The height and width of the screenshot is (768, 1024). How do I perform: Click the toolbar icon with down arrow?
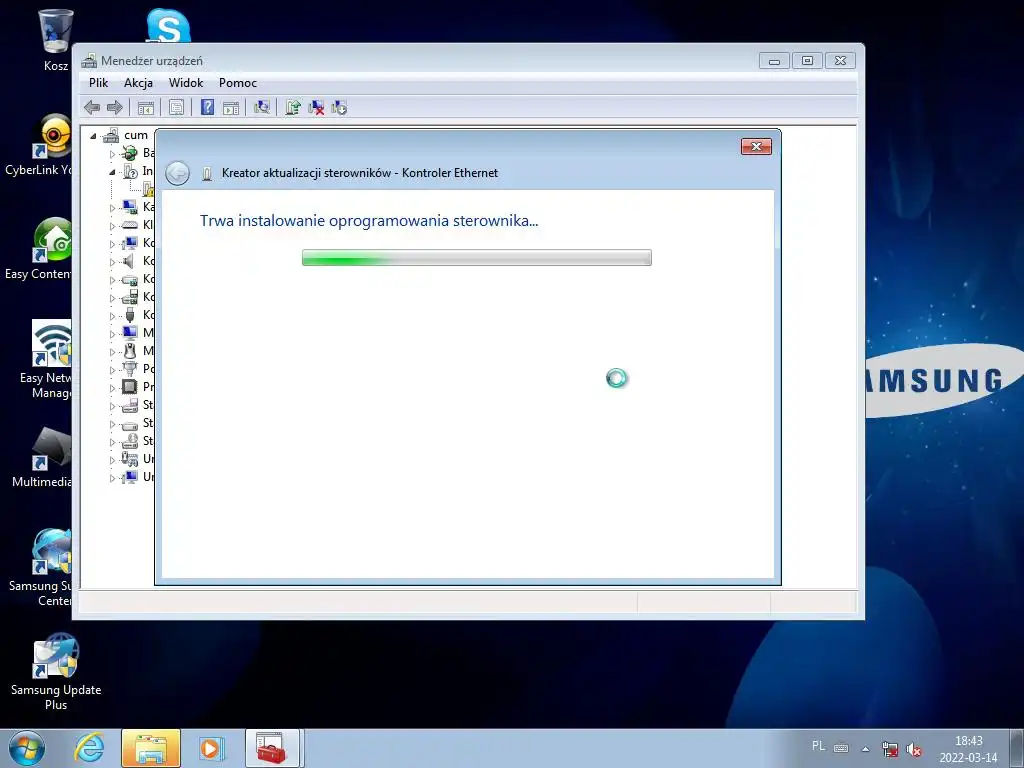339,108
